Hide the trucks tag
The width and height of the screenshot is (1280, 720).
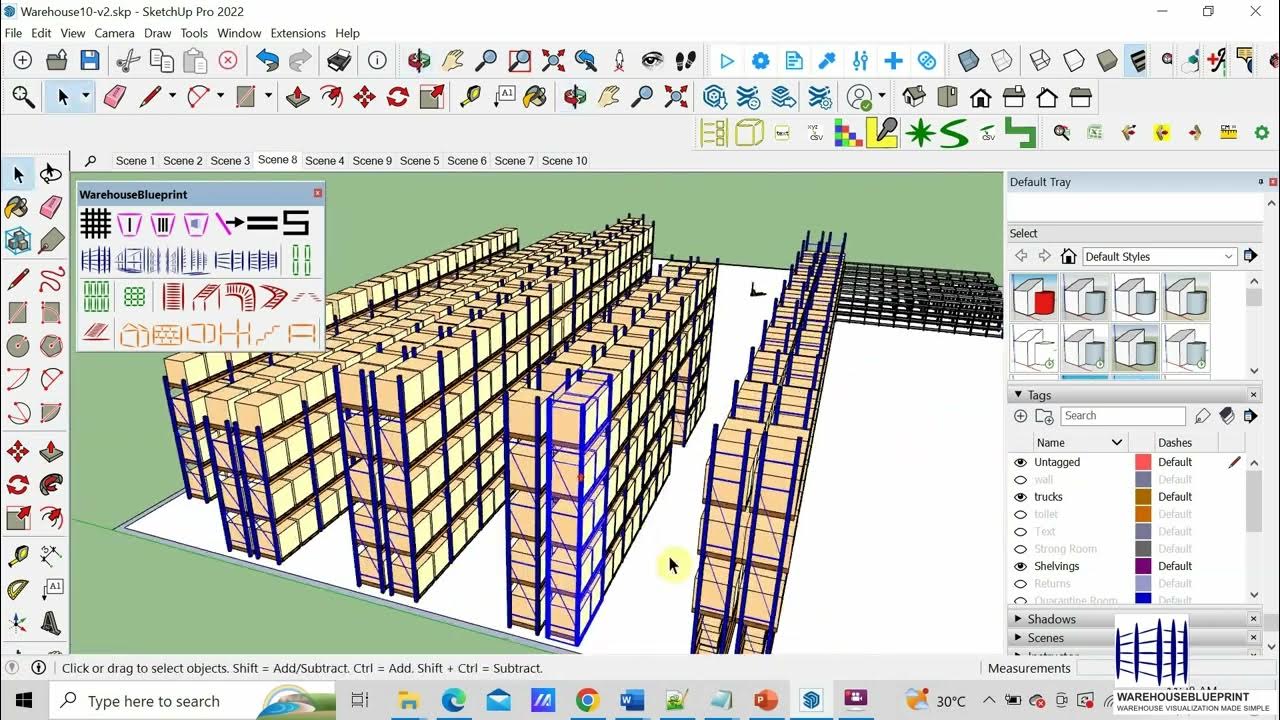coord(1020,497)
